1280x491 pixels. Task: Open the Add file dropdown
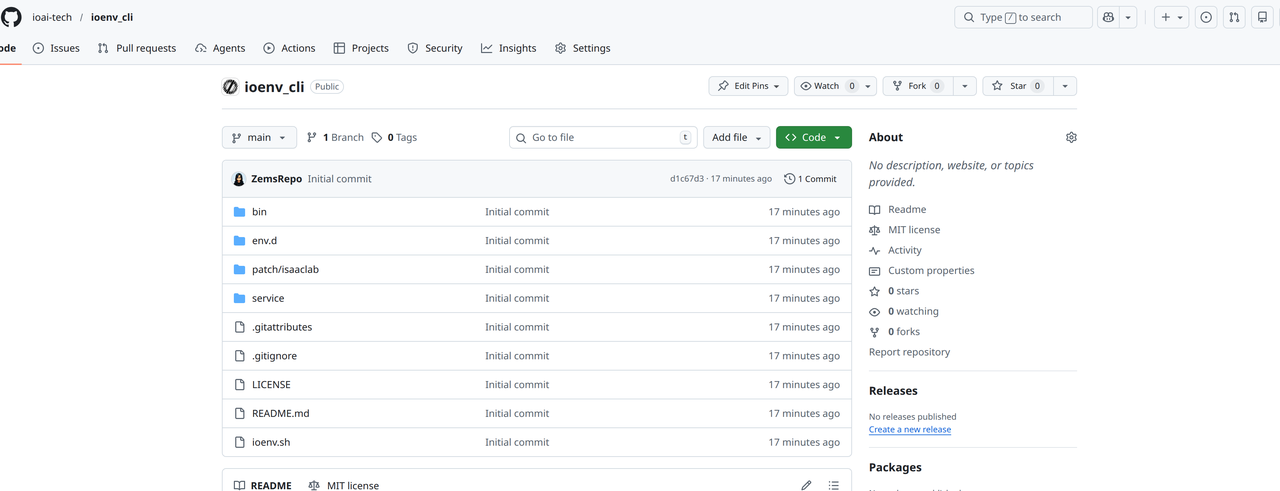(x=737, y=137)
